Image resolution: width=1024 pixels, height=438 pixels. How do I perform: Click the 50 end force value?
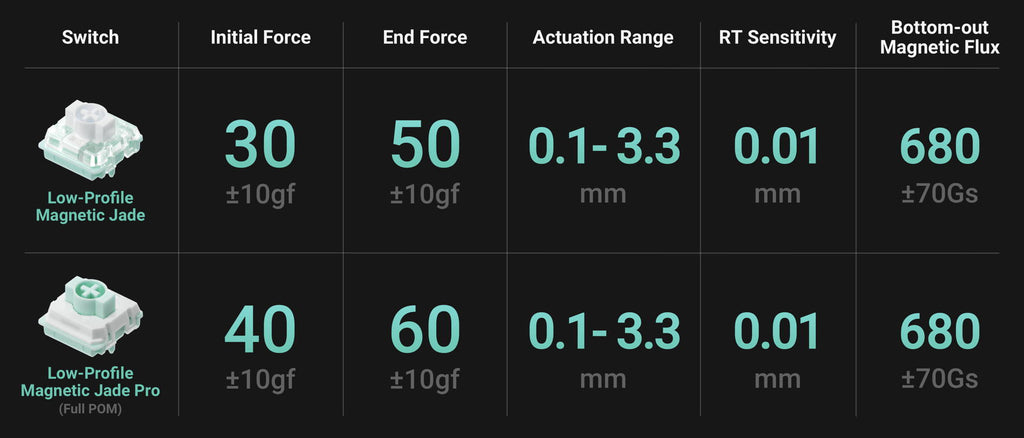pyautogui.click(x=425, y=146)
